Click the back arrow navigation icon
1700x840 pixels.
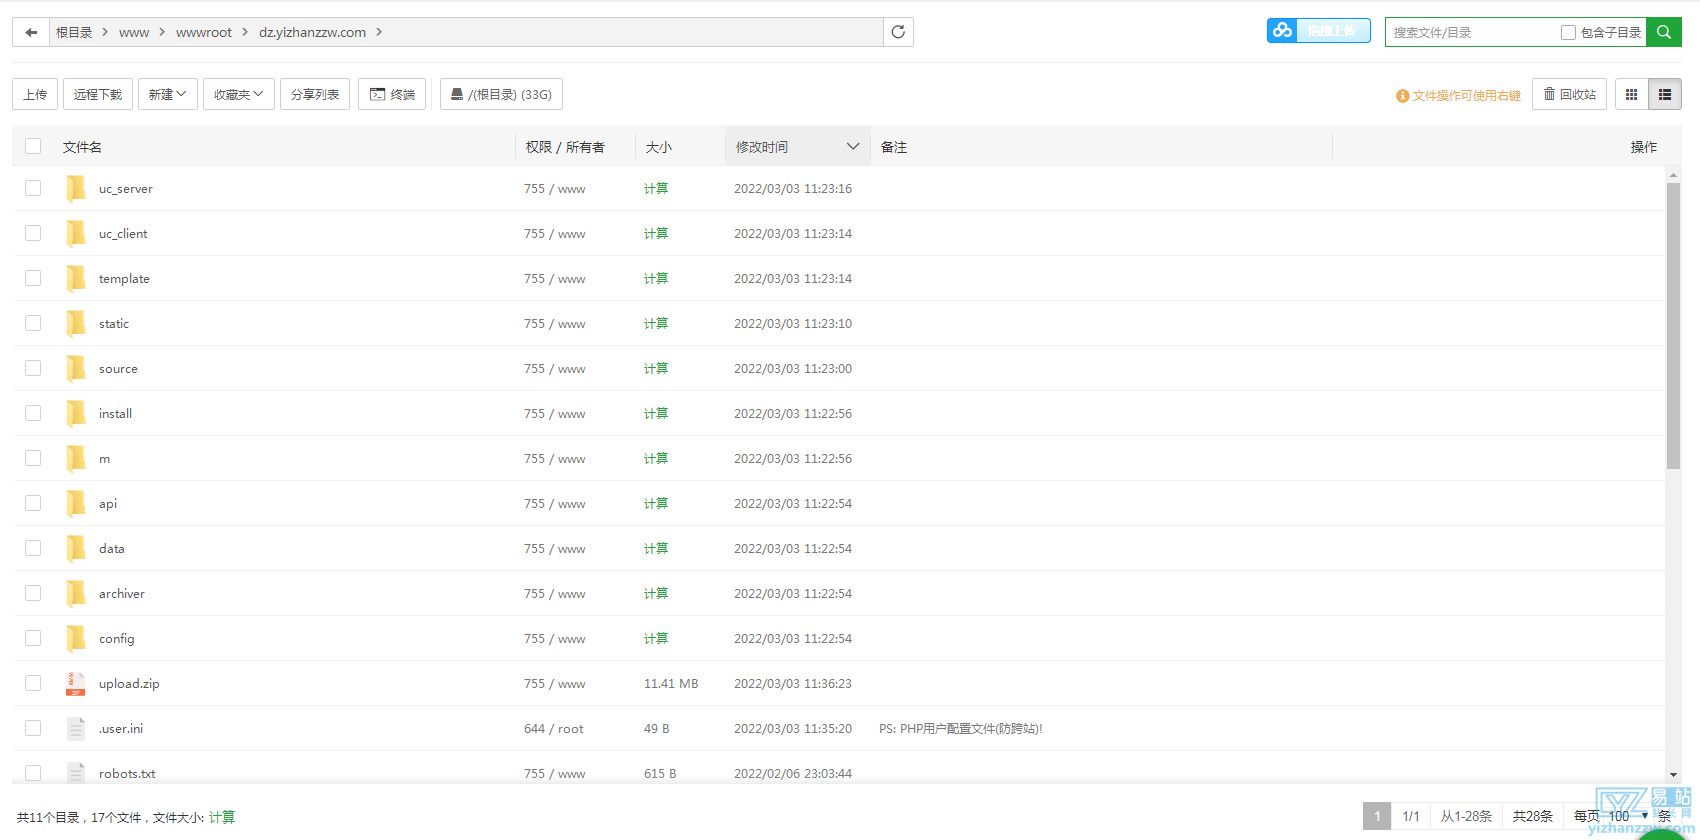pyautogui.click(x=31, y=32)
